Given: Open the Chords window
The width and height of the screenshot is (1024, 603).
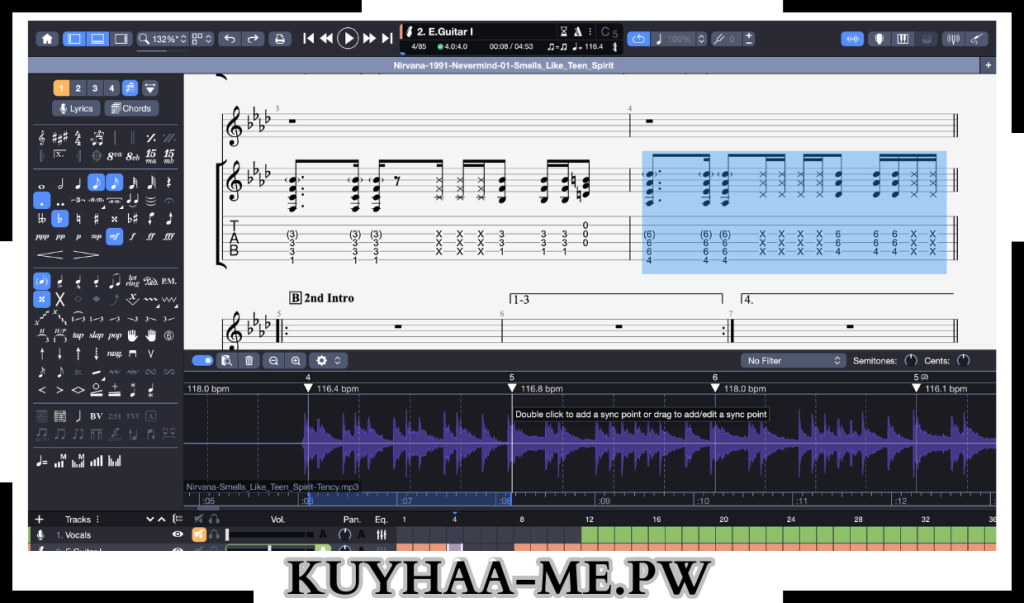Looking at the screenshot, I should [x=132, y=108].
